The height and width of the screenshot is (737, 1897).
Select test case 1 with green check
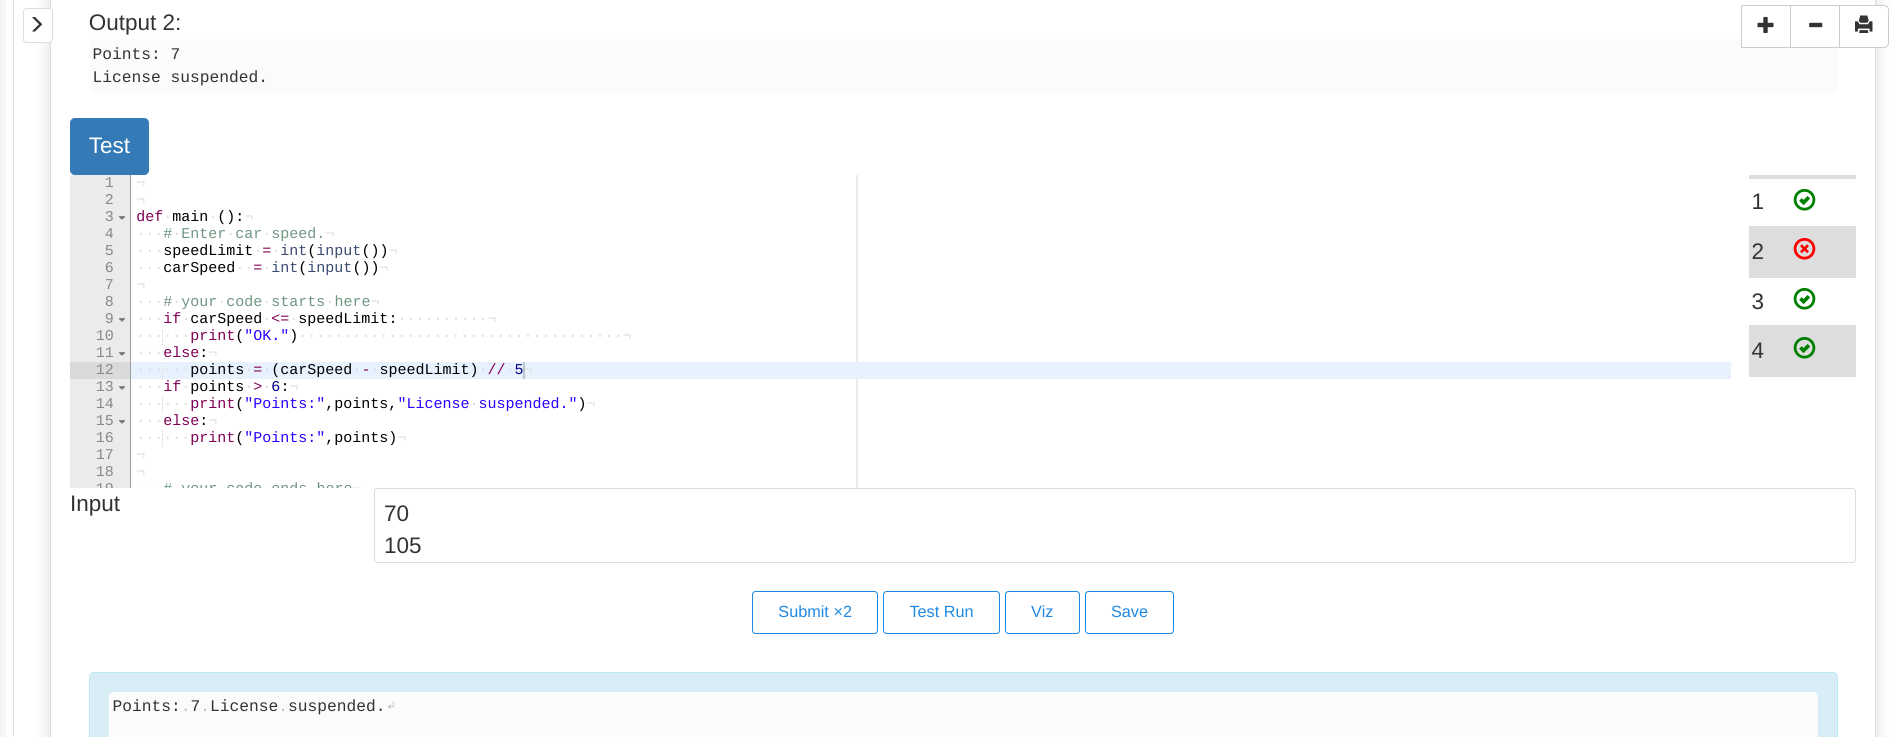click(x=1802, y=201)
